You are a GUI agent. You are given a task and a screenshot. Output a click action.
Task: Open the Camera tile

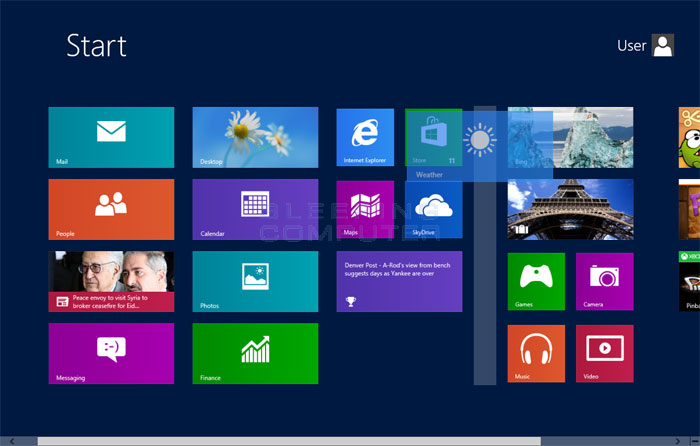point(604,281)
